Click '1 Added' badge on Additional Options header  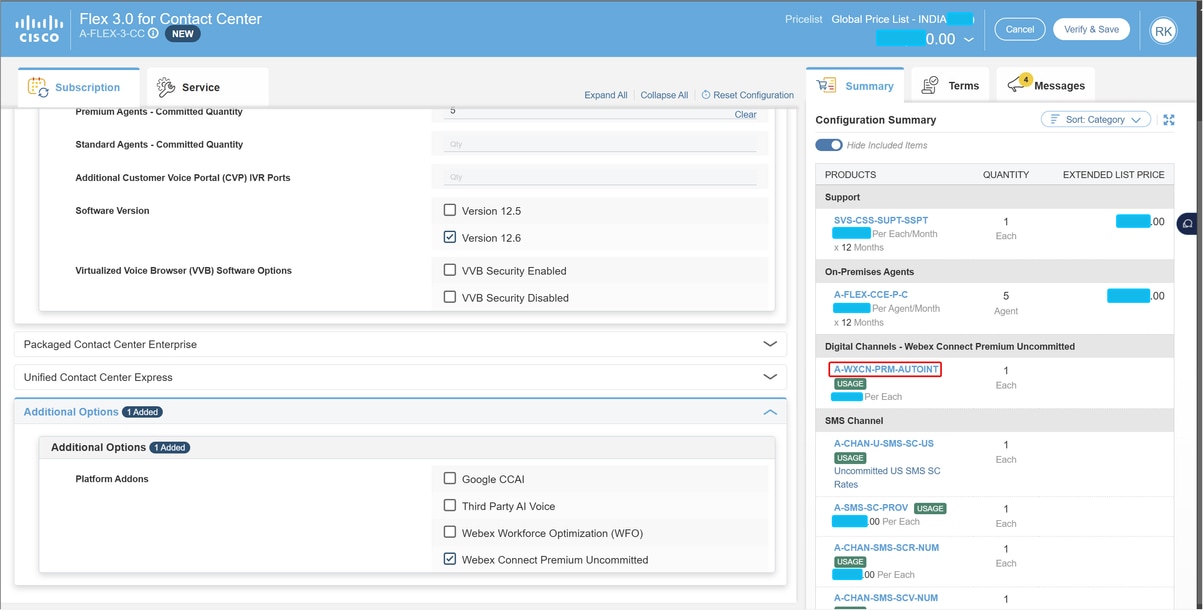142,412
